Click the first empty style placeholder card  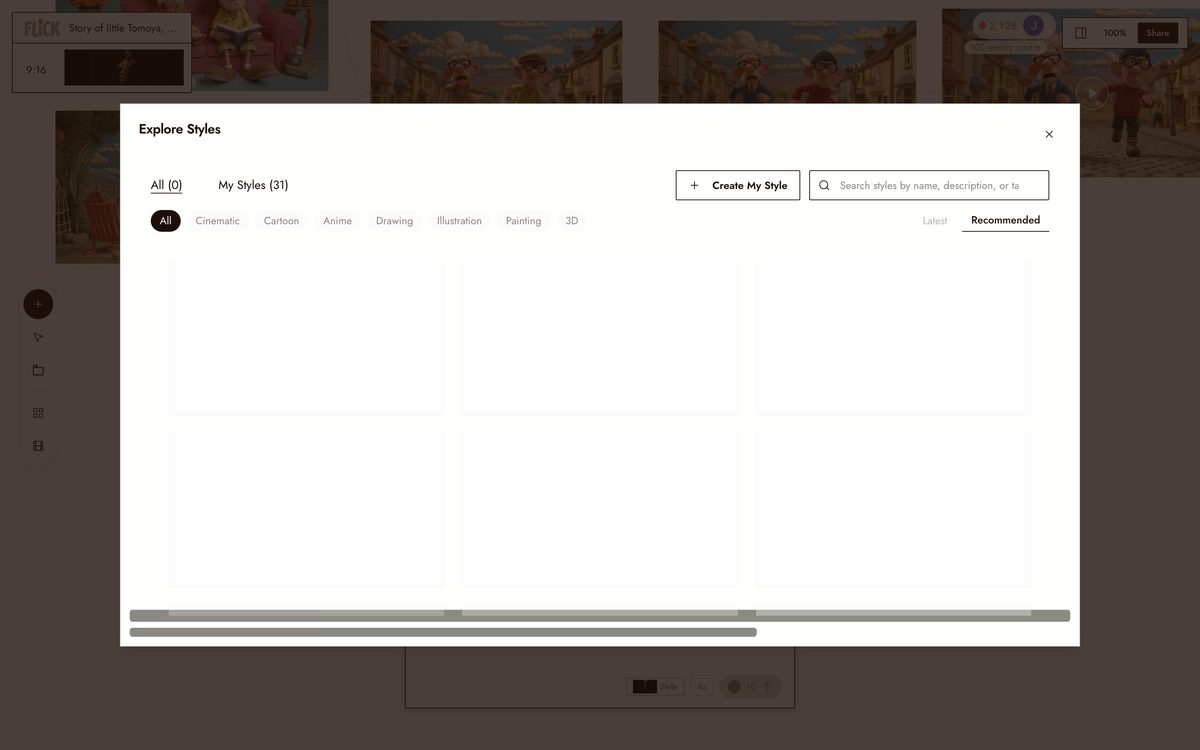click(306, 337)
